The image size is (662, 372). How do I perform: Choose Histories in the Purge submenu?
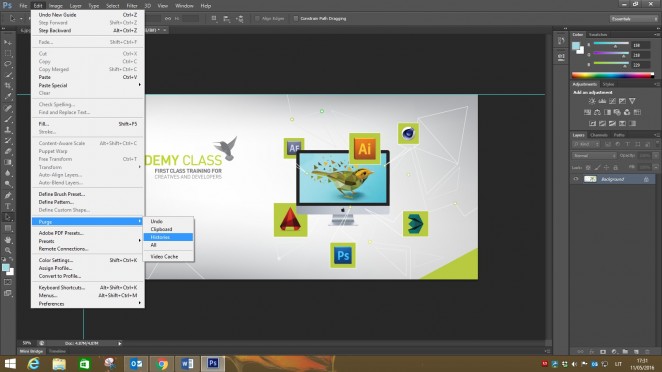pos(168,237)
